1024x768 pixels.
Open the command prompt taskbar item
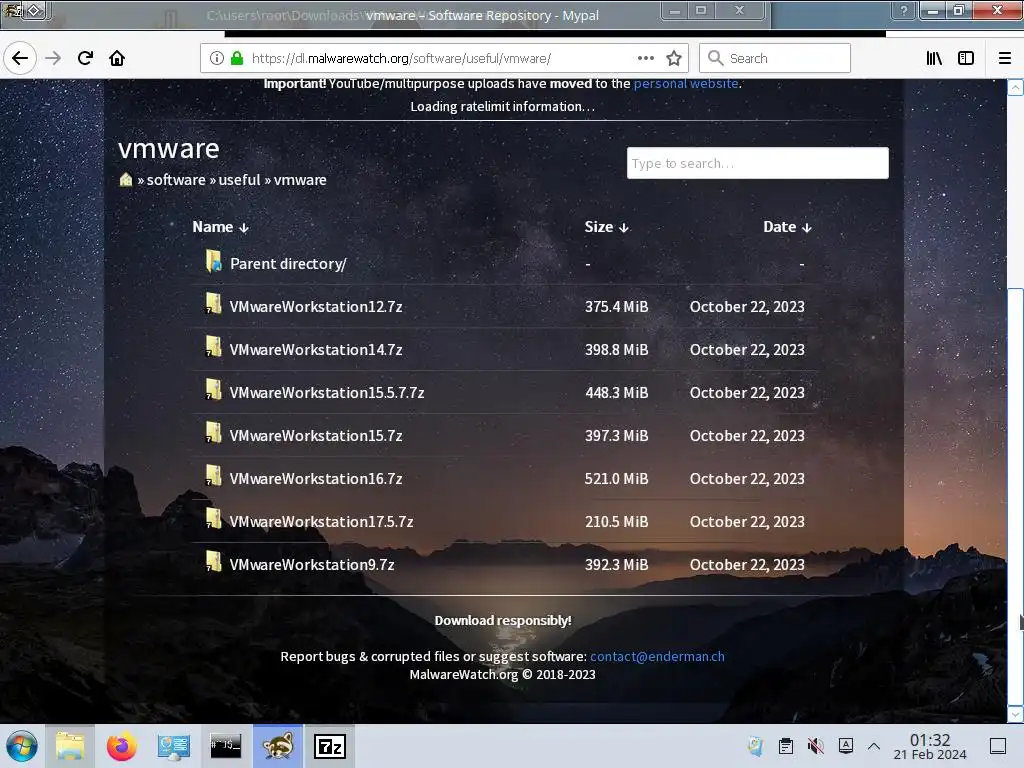(225, 746)
